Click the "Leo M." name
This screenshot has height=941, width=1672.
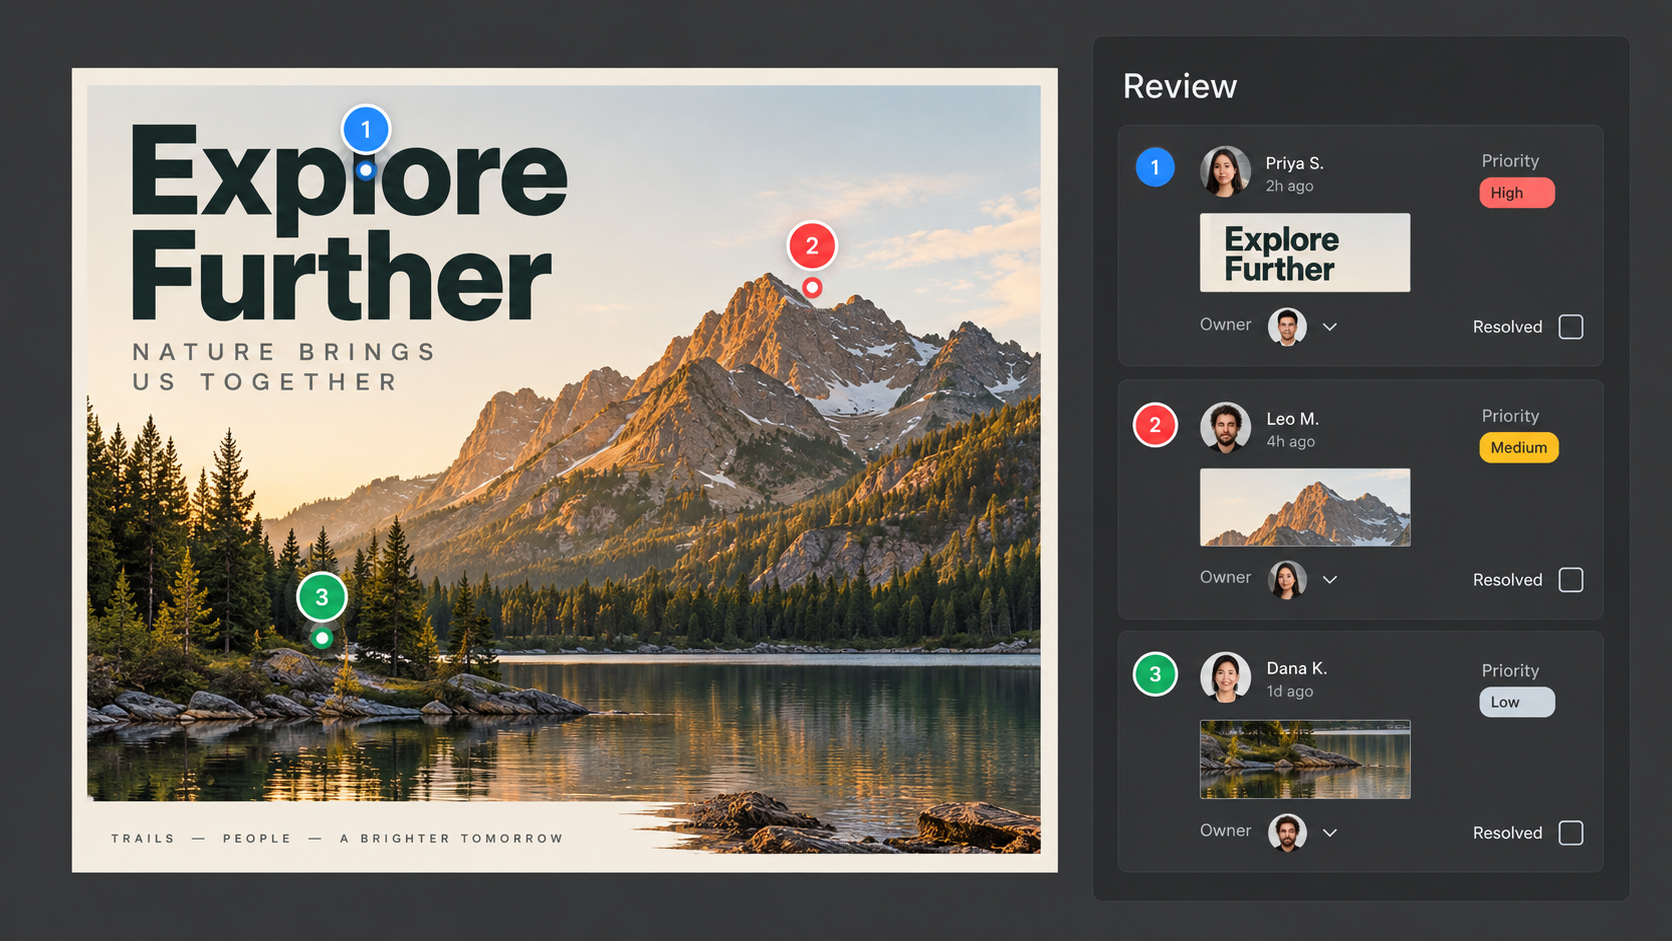[x=1292, y=419]
